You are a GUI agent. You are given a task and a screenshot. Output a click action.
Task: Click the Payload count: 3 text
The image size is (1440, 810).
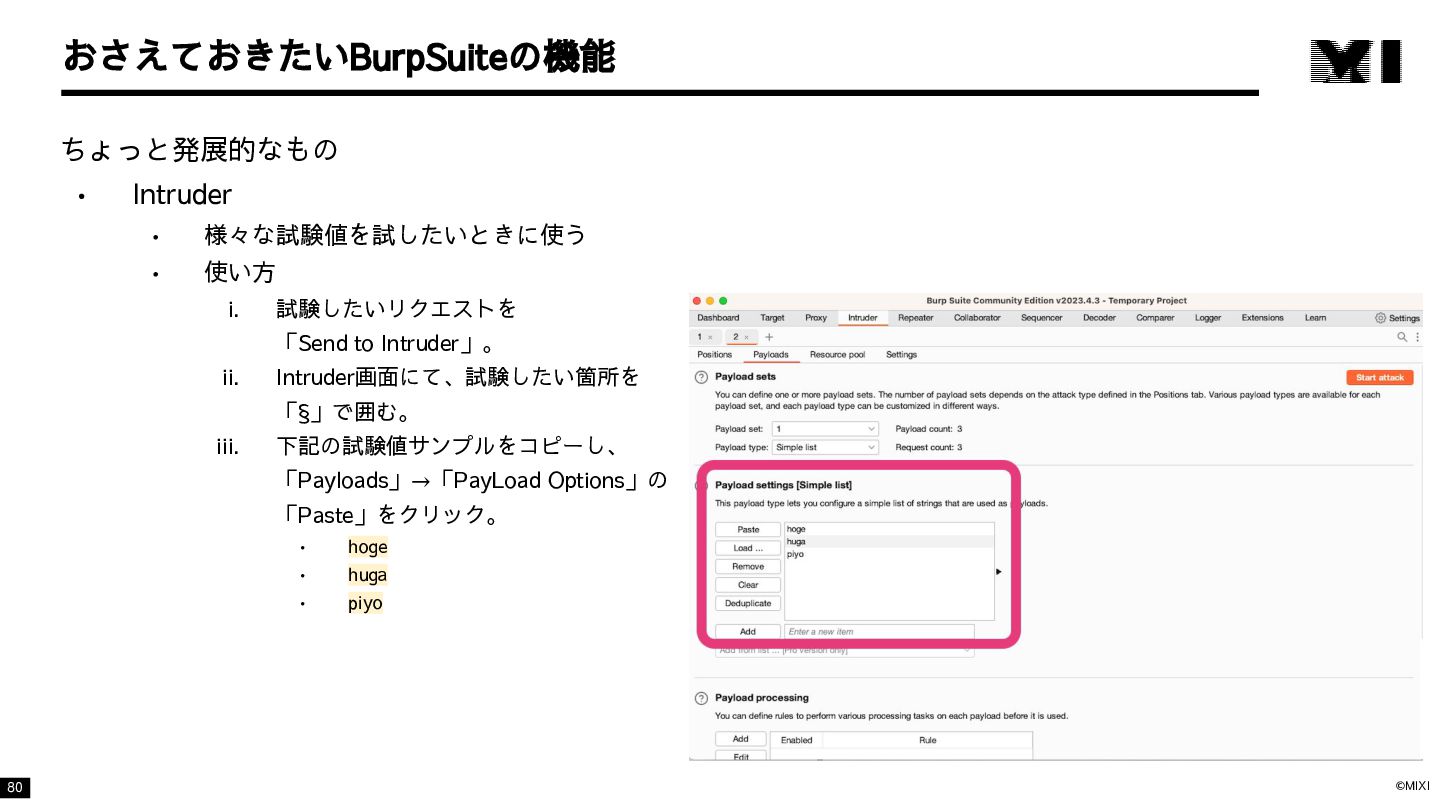point(929,429)
